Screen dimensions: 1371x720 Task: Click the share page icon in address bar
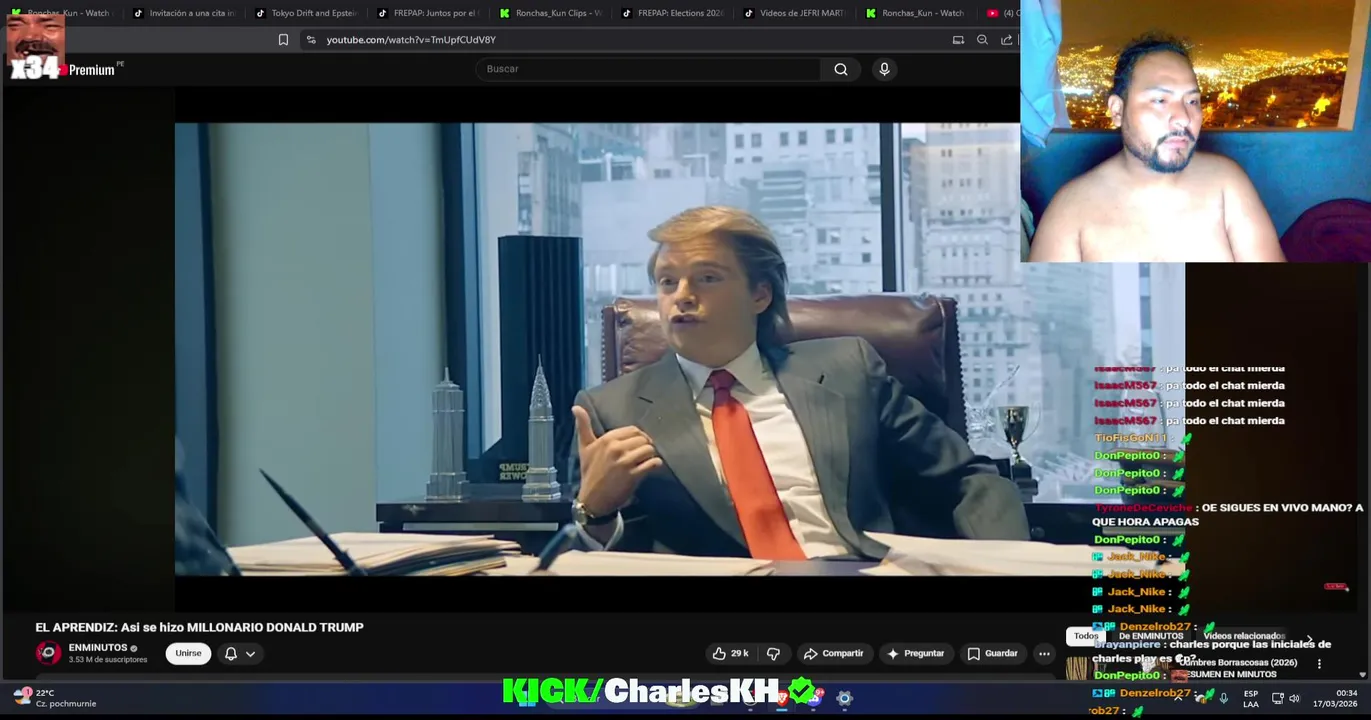(1007, 40)
